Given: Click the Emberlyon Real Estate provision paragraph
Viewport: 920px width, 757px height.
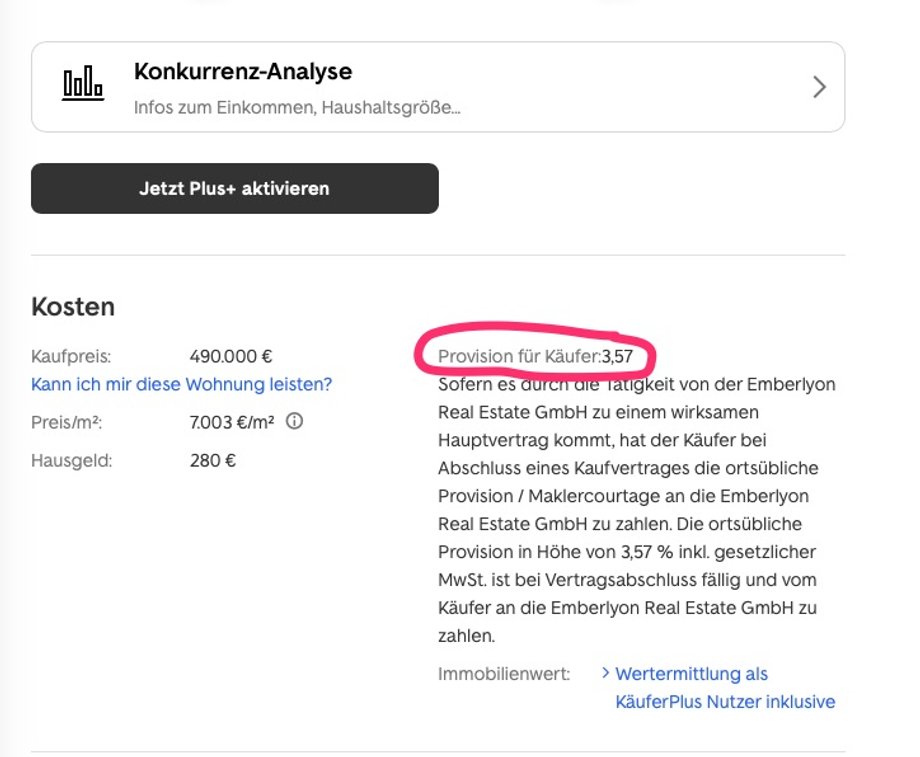Looking at the screenshot, I should click(x=637, y=510).
